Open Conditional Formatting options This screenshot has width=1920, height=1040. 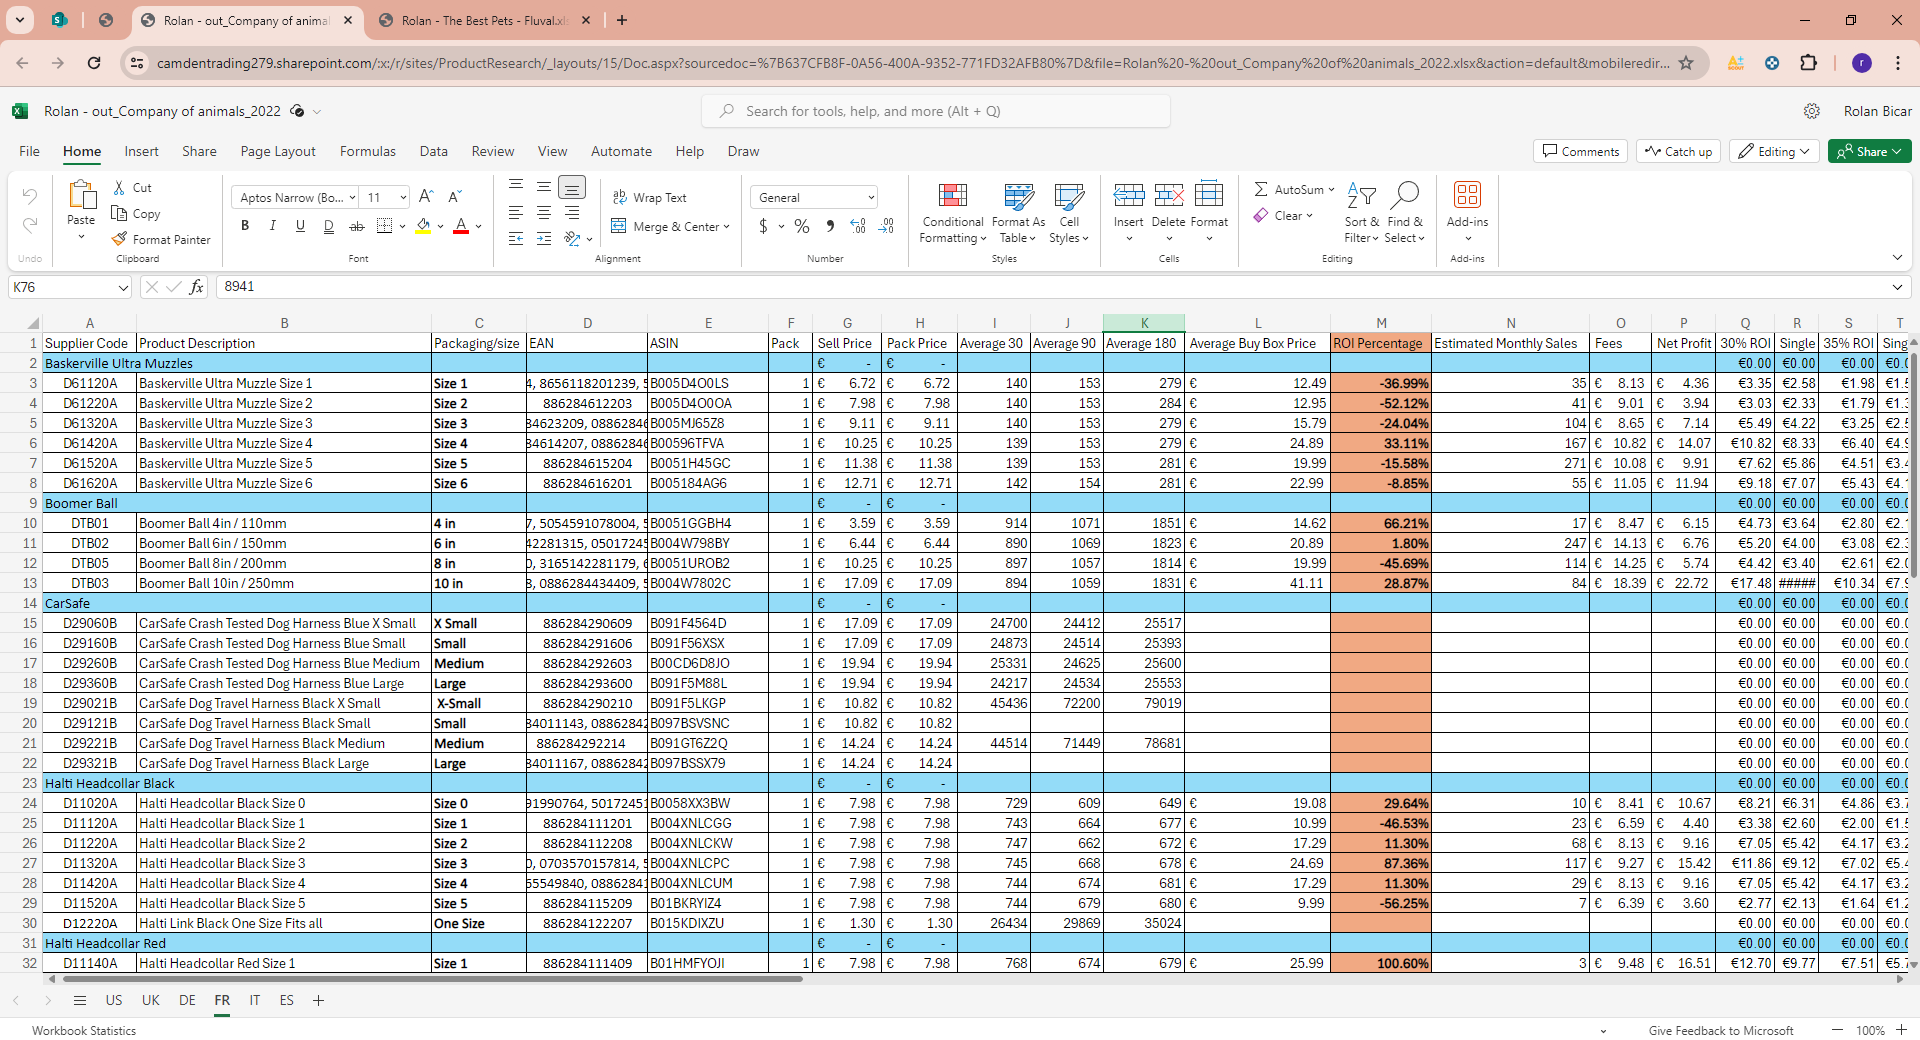953,214
